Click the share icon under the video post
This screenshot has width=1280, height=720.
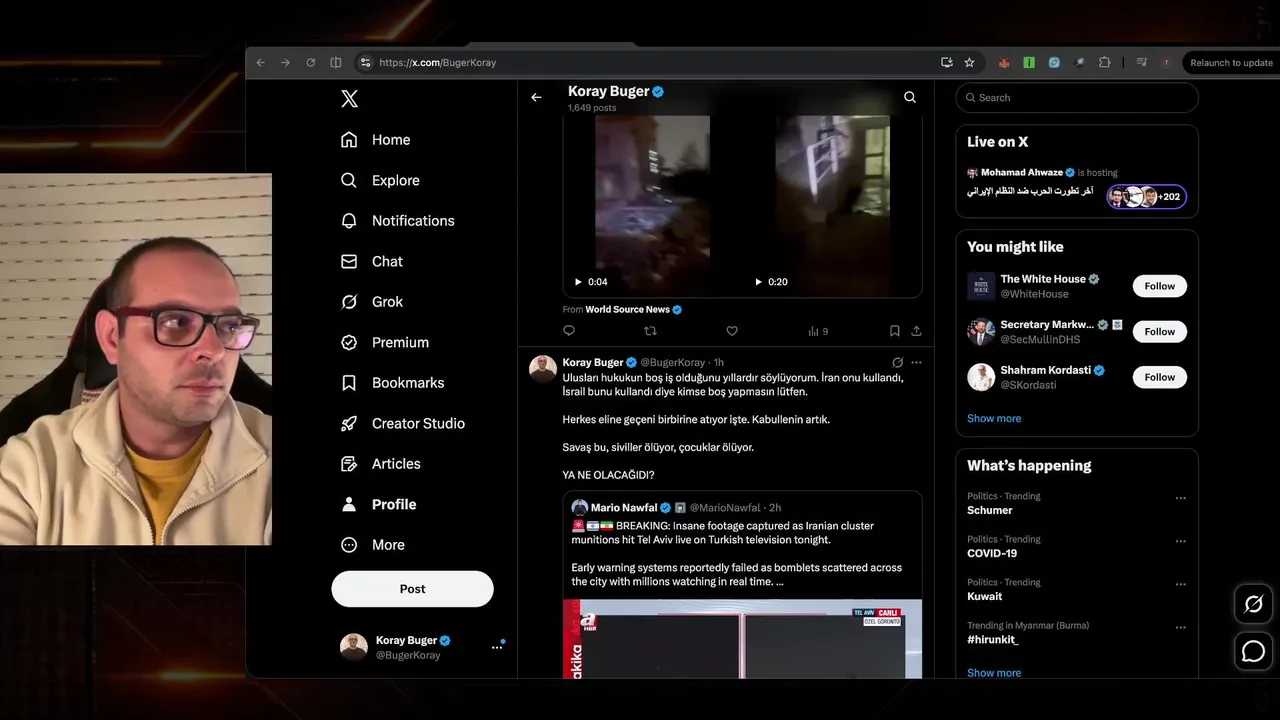point(916,331)
